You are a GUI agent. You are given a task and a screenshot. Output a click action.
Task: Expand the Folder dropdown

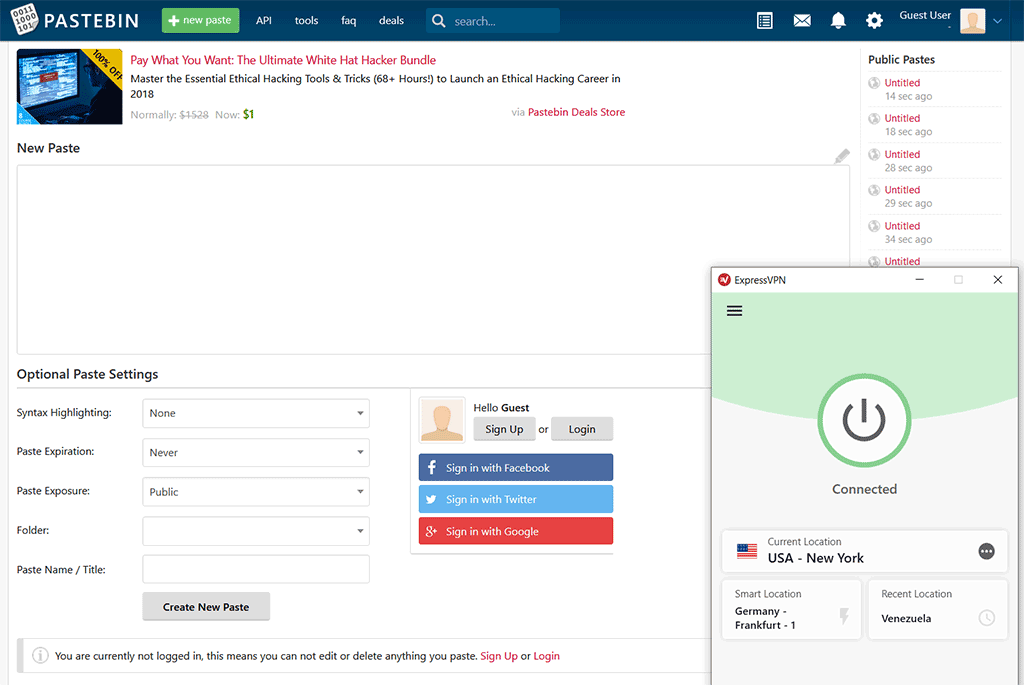(x=256, y=531)
